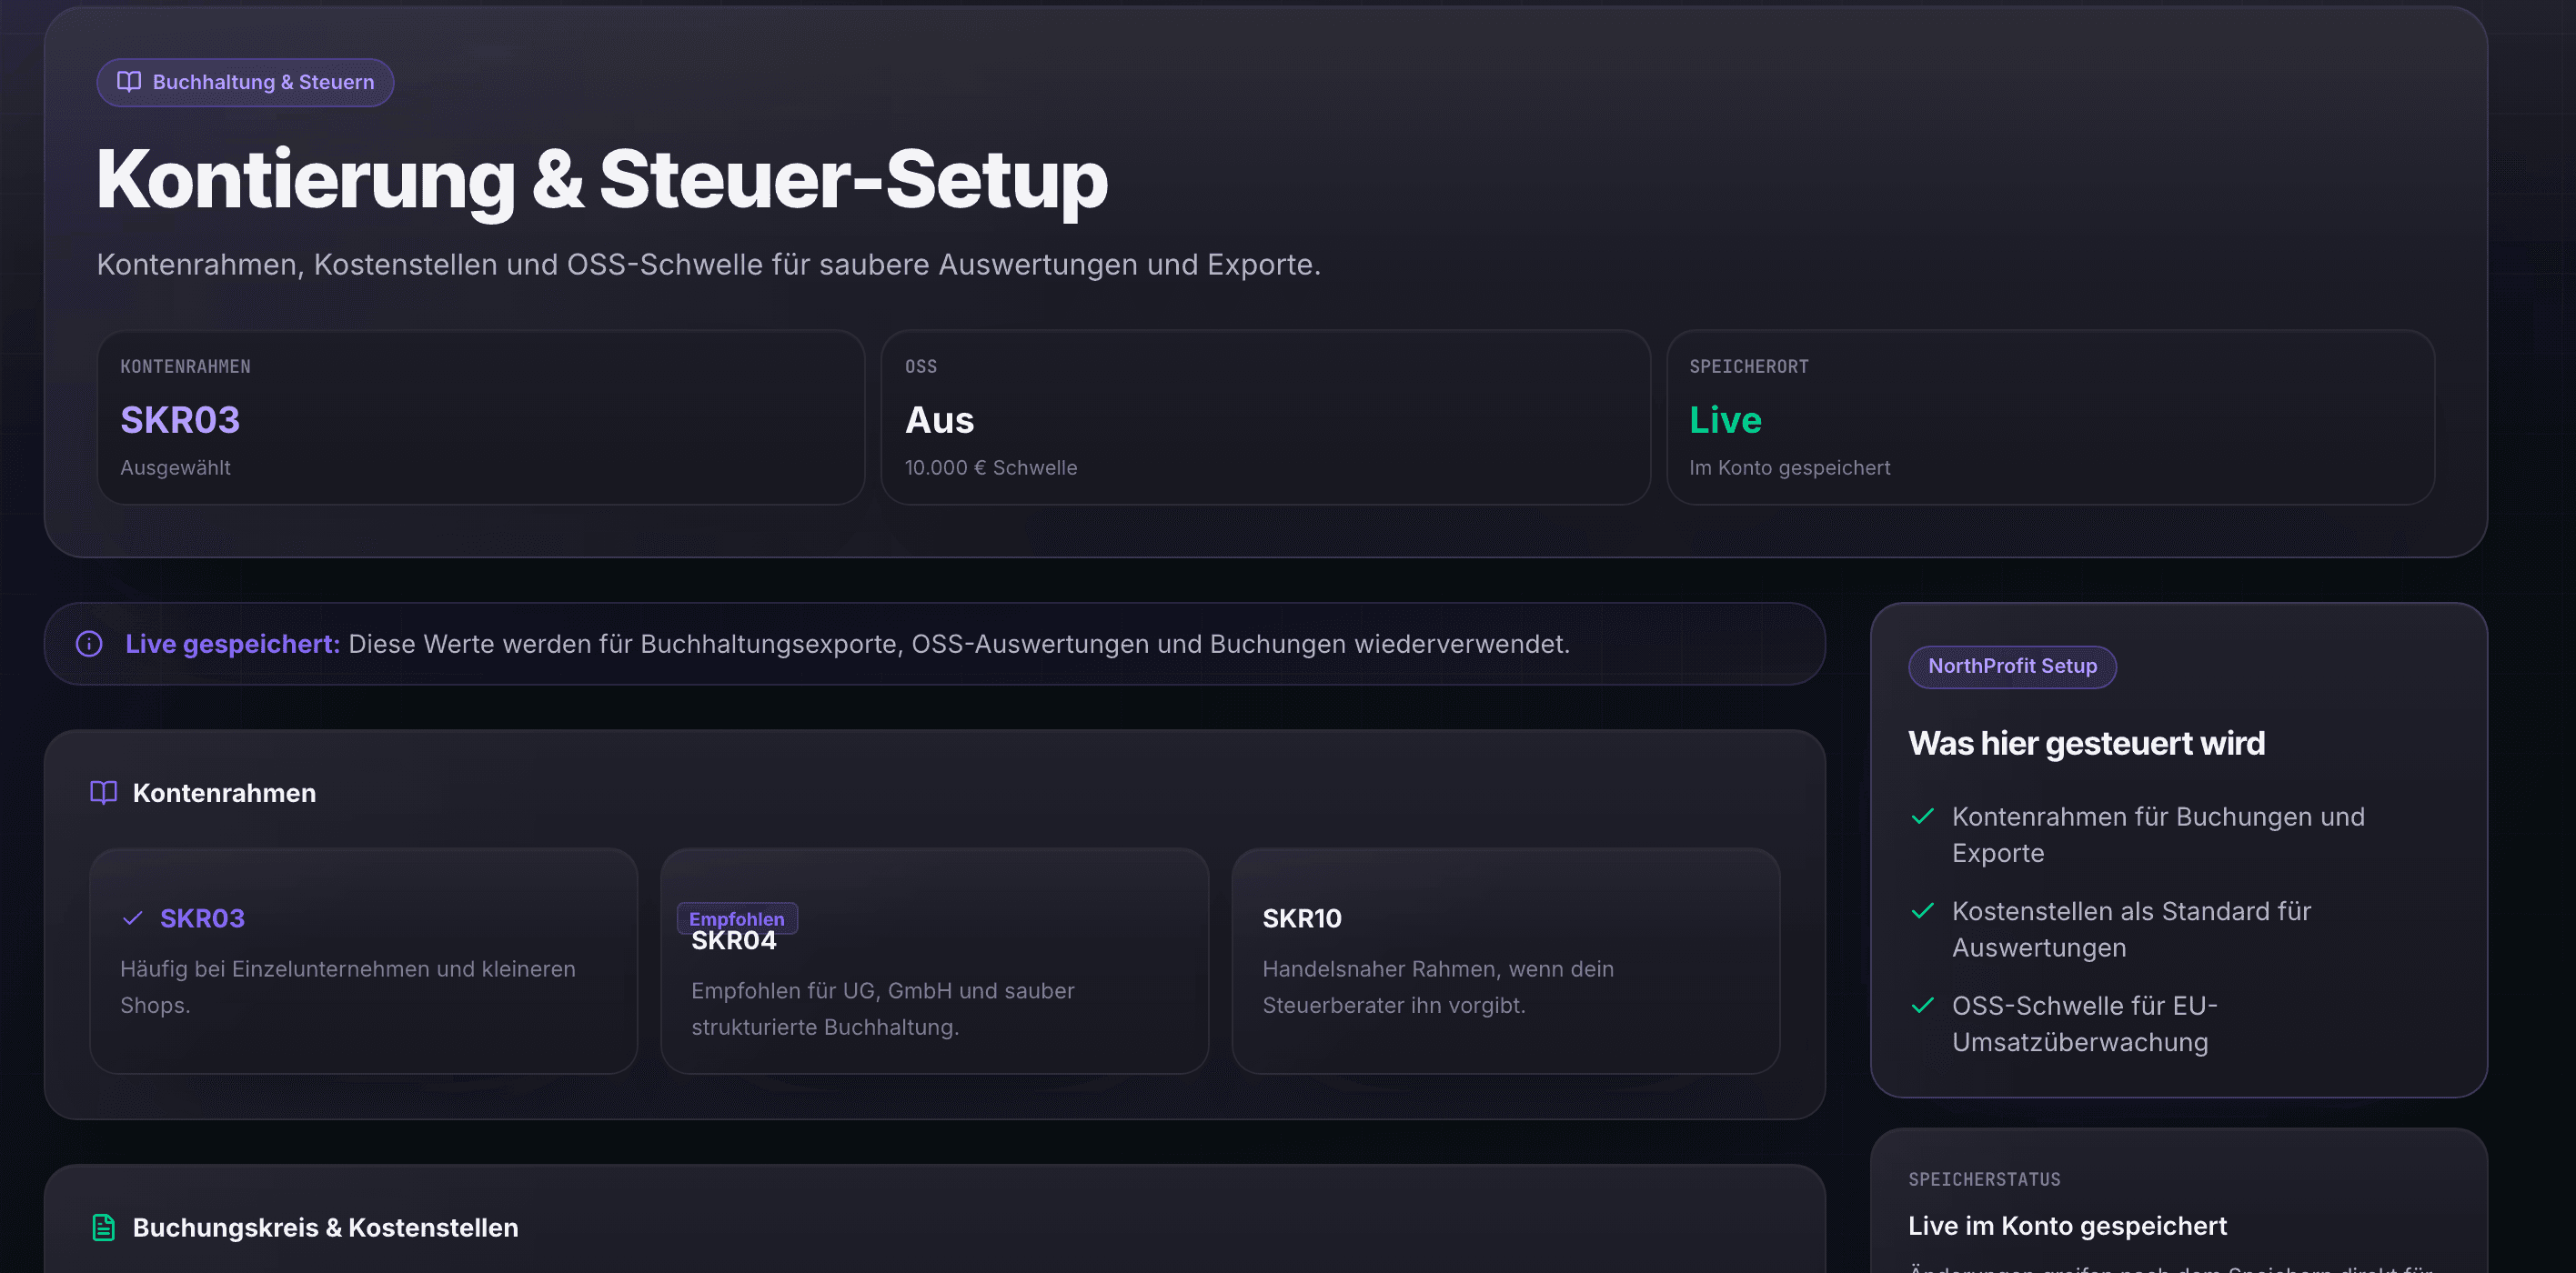Click 'Häufig bei Einzelunternehmen' description text
2576x1273 pixels.
(348, 987)
